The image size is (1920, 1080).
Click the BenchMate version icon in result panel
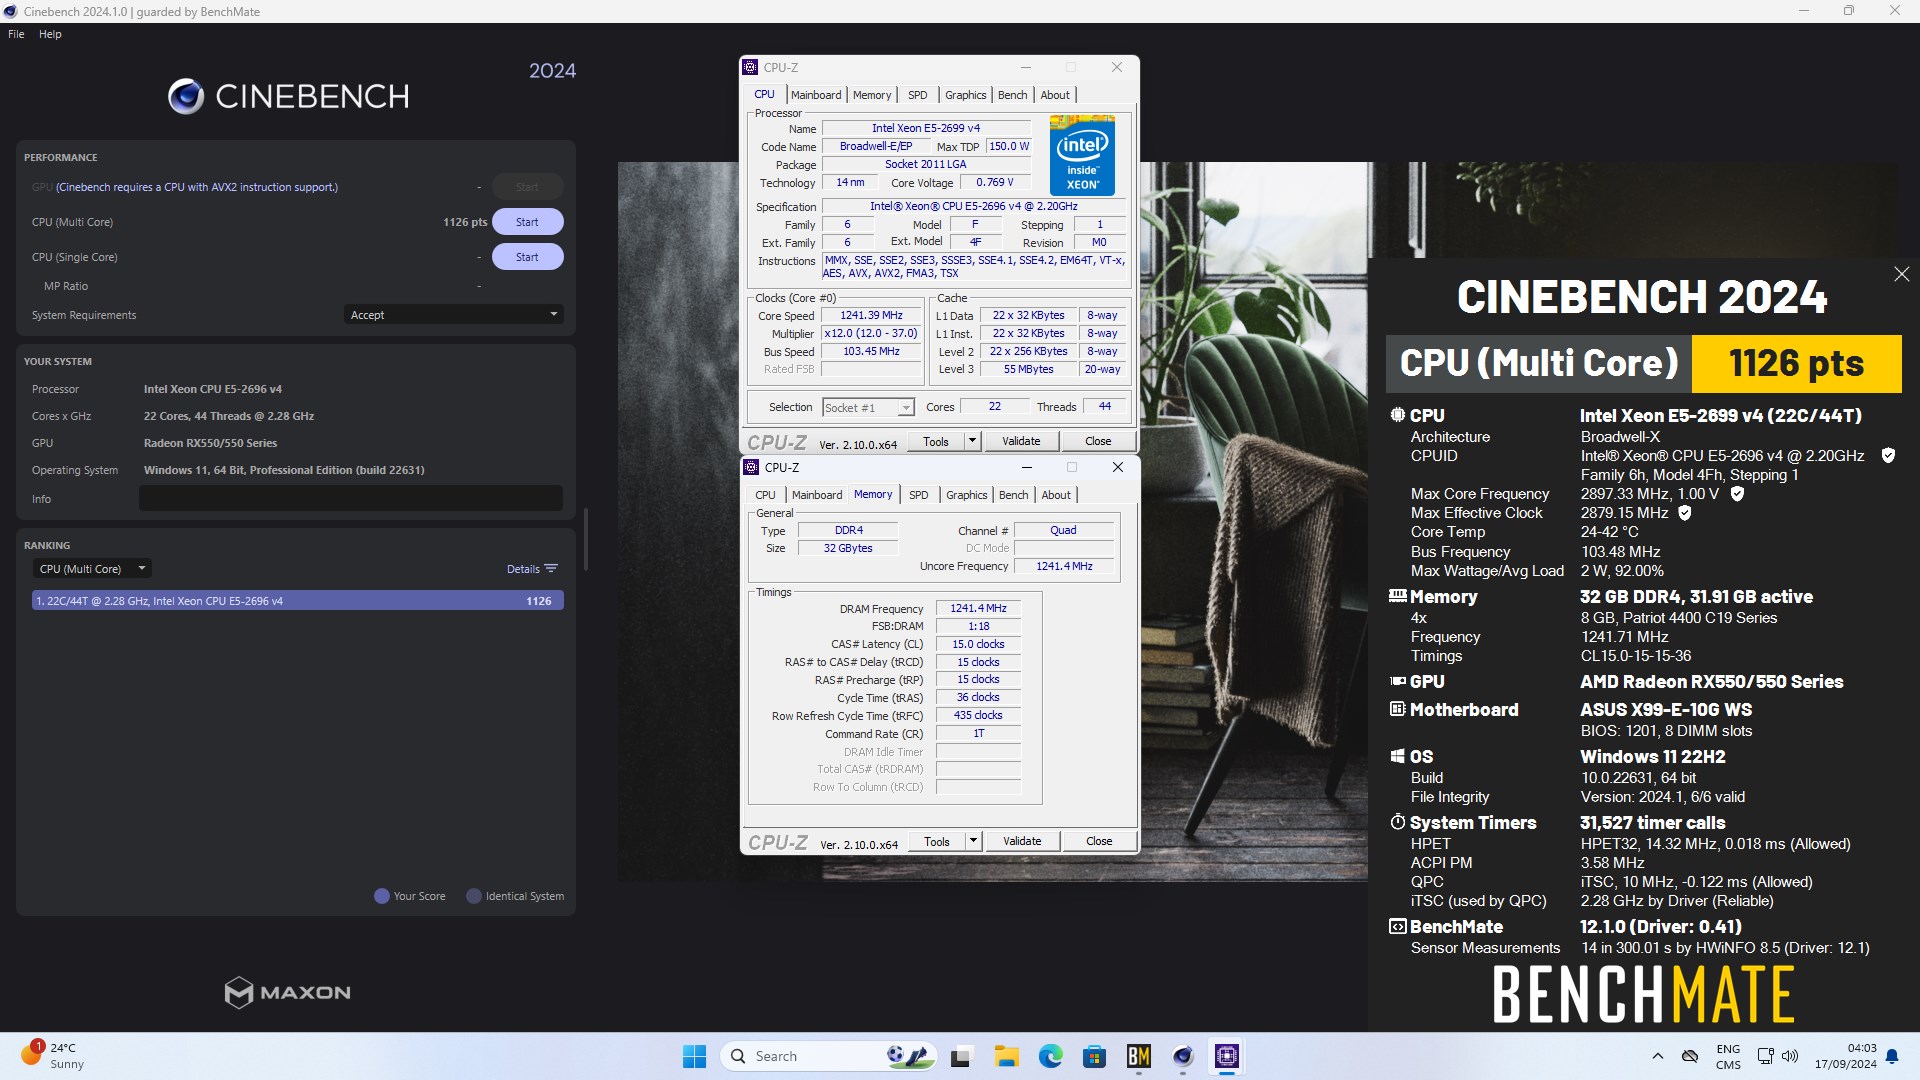[1397, 926]
